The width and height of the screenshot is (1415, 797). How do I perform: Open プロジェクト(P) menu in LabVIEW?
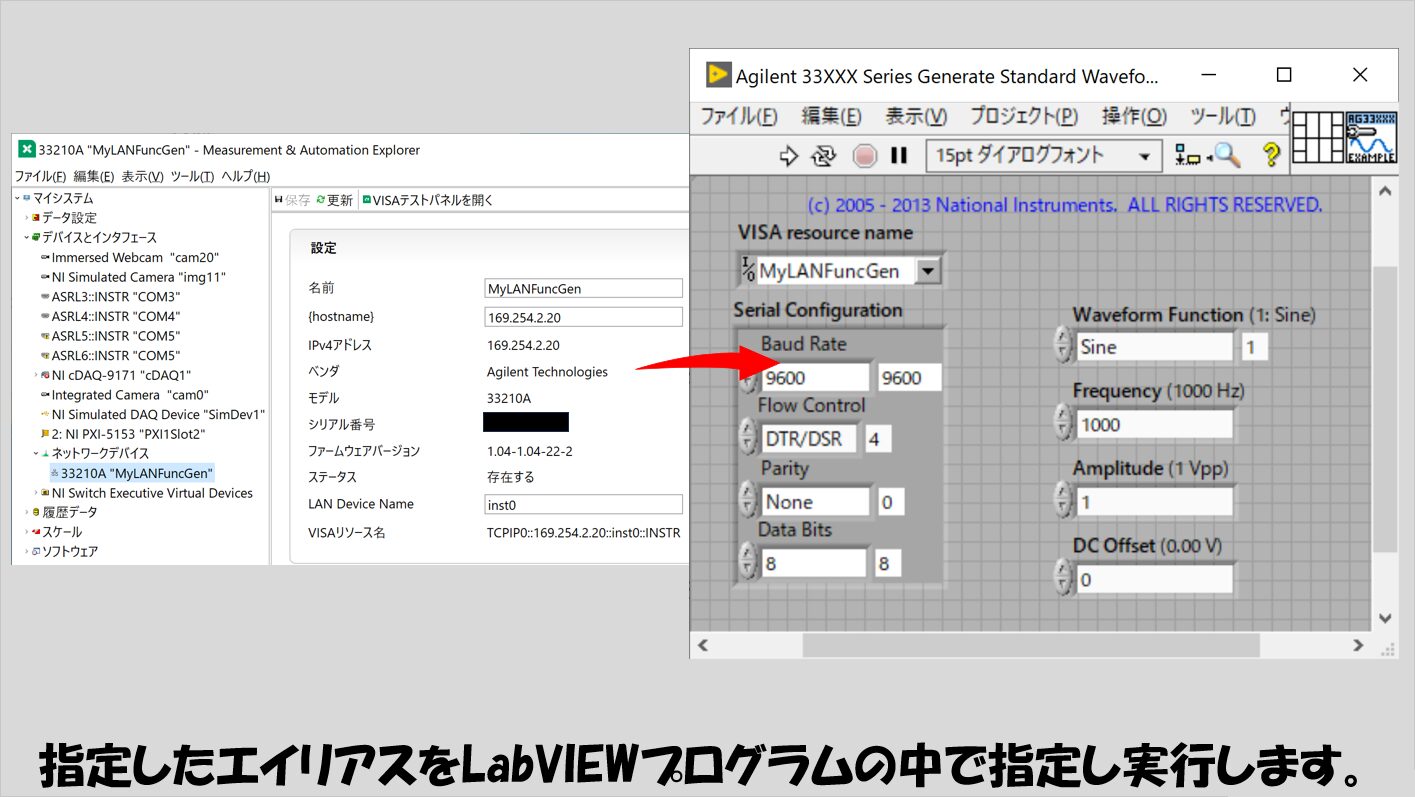(1024, 116)
